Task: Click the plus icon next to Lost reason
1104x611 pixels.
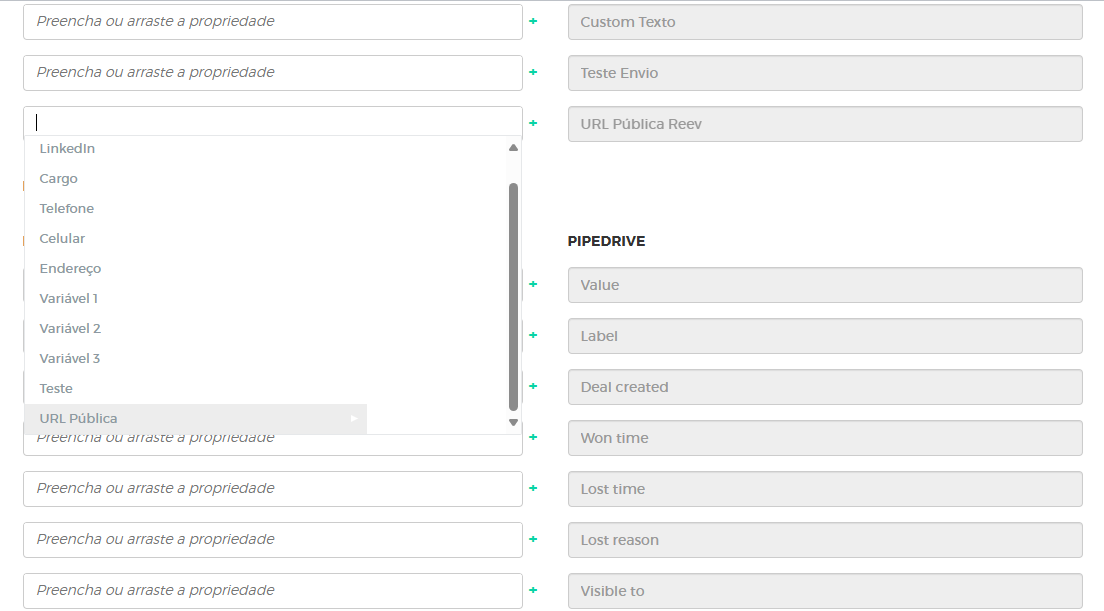Action: [533, 539]
